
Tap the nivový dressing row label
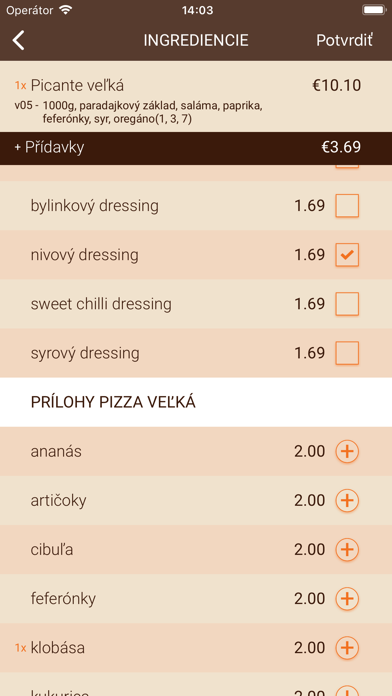pyautogui.click(x=84, y=255)
